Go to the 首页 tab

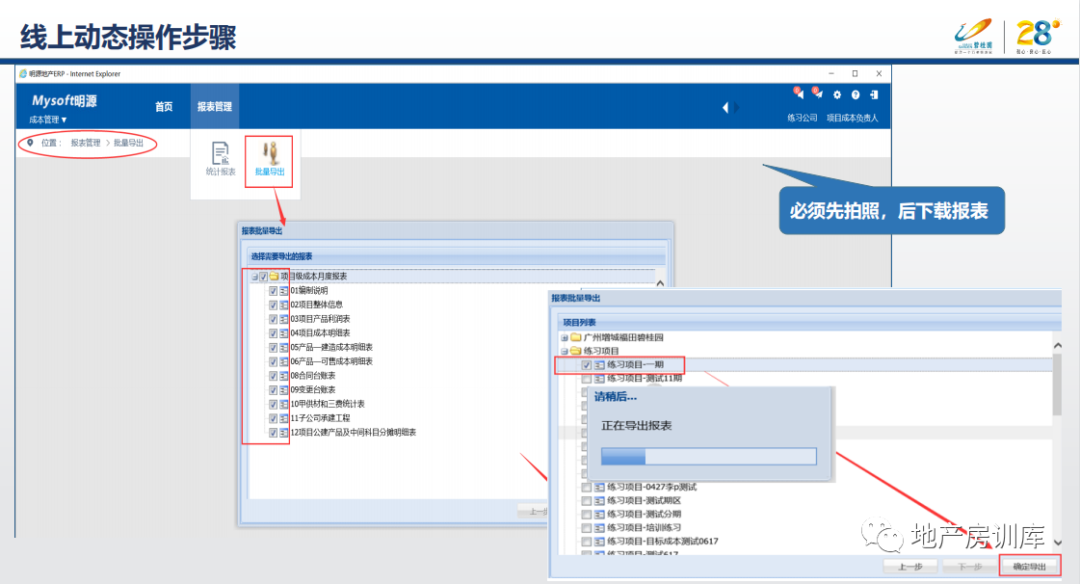[164, 107]
